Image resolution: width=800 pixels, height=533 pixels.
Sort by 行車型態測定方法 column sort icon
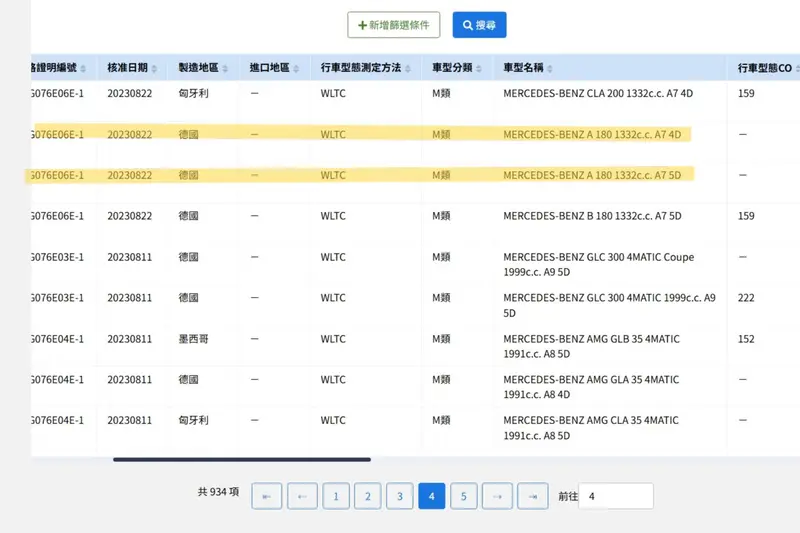point(408,68)
